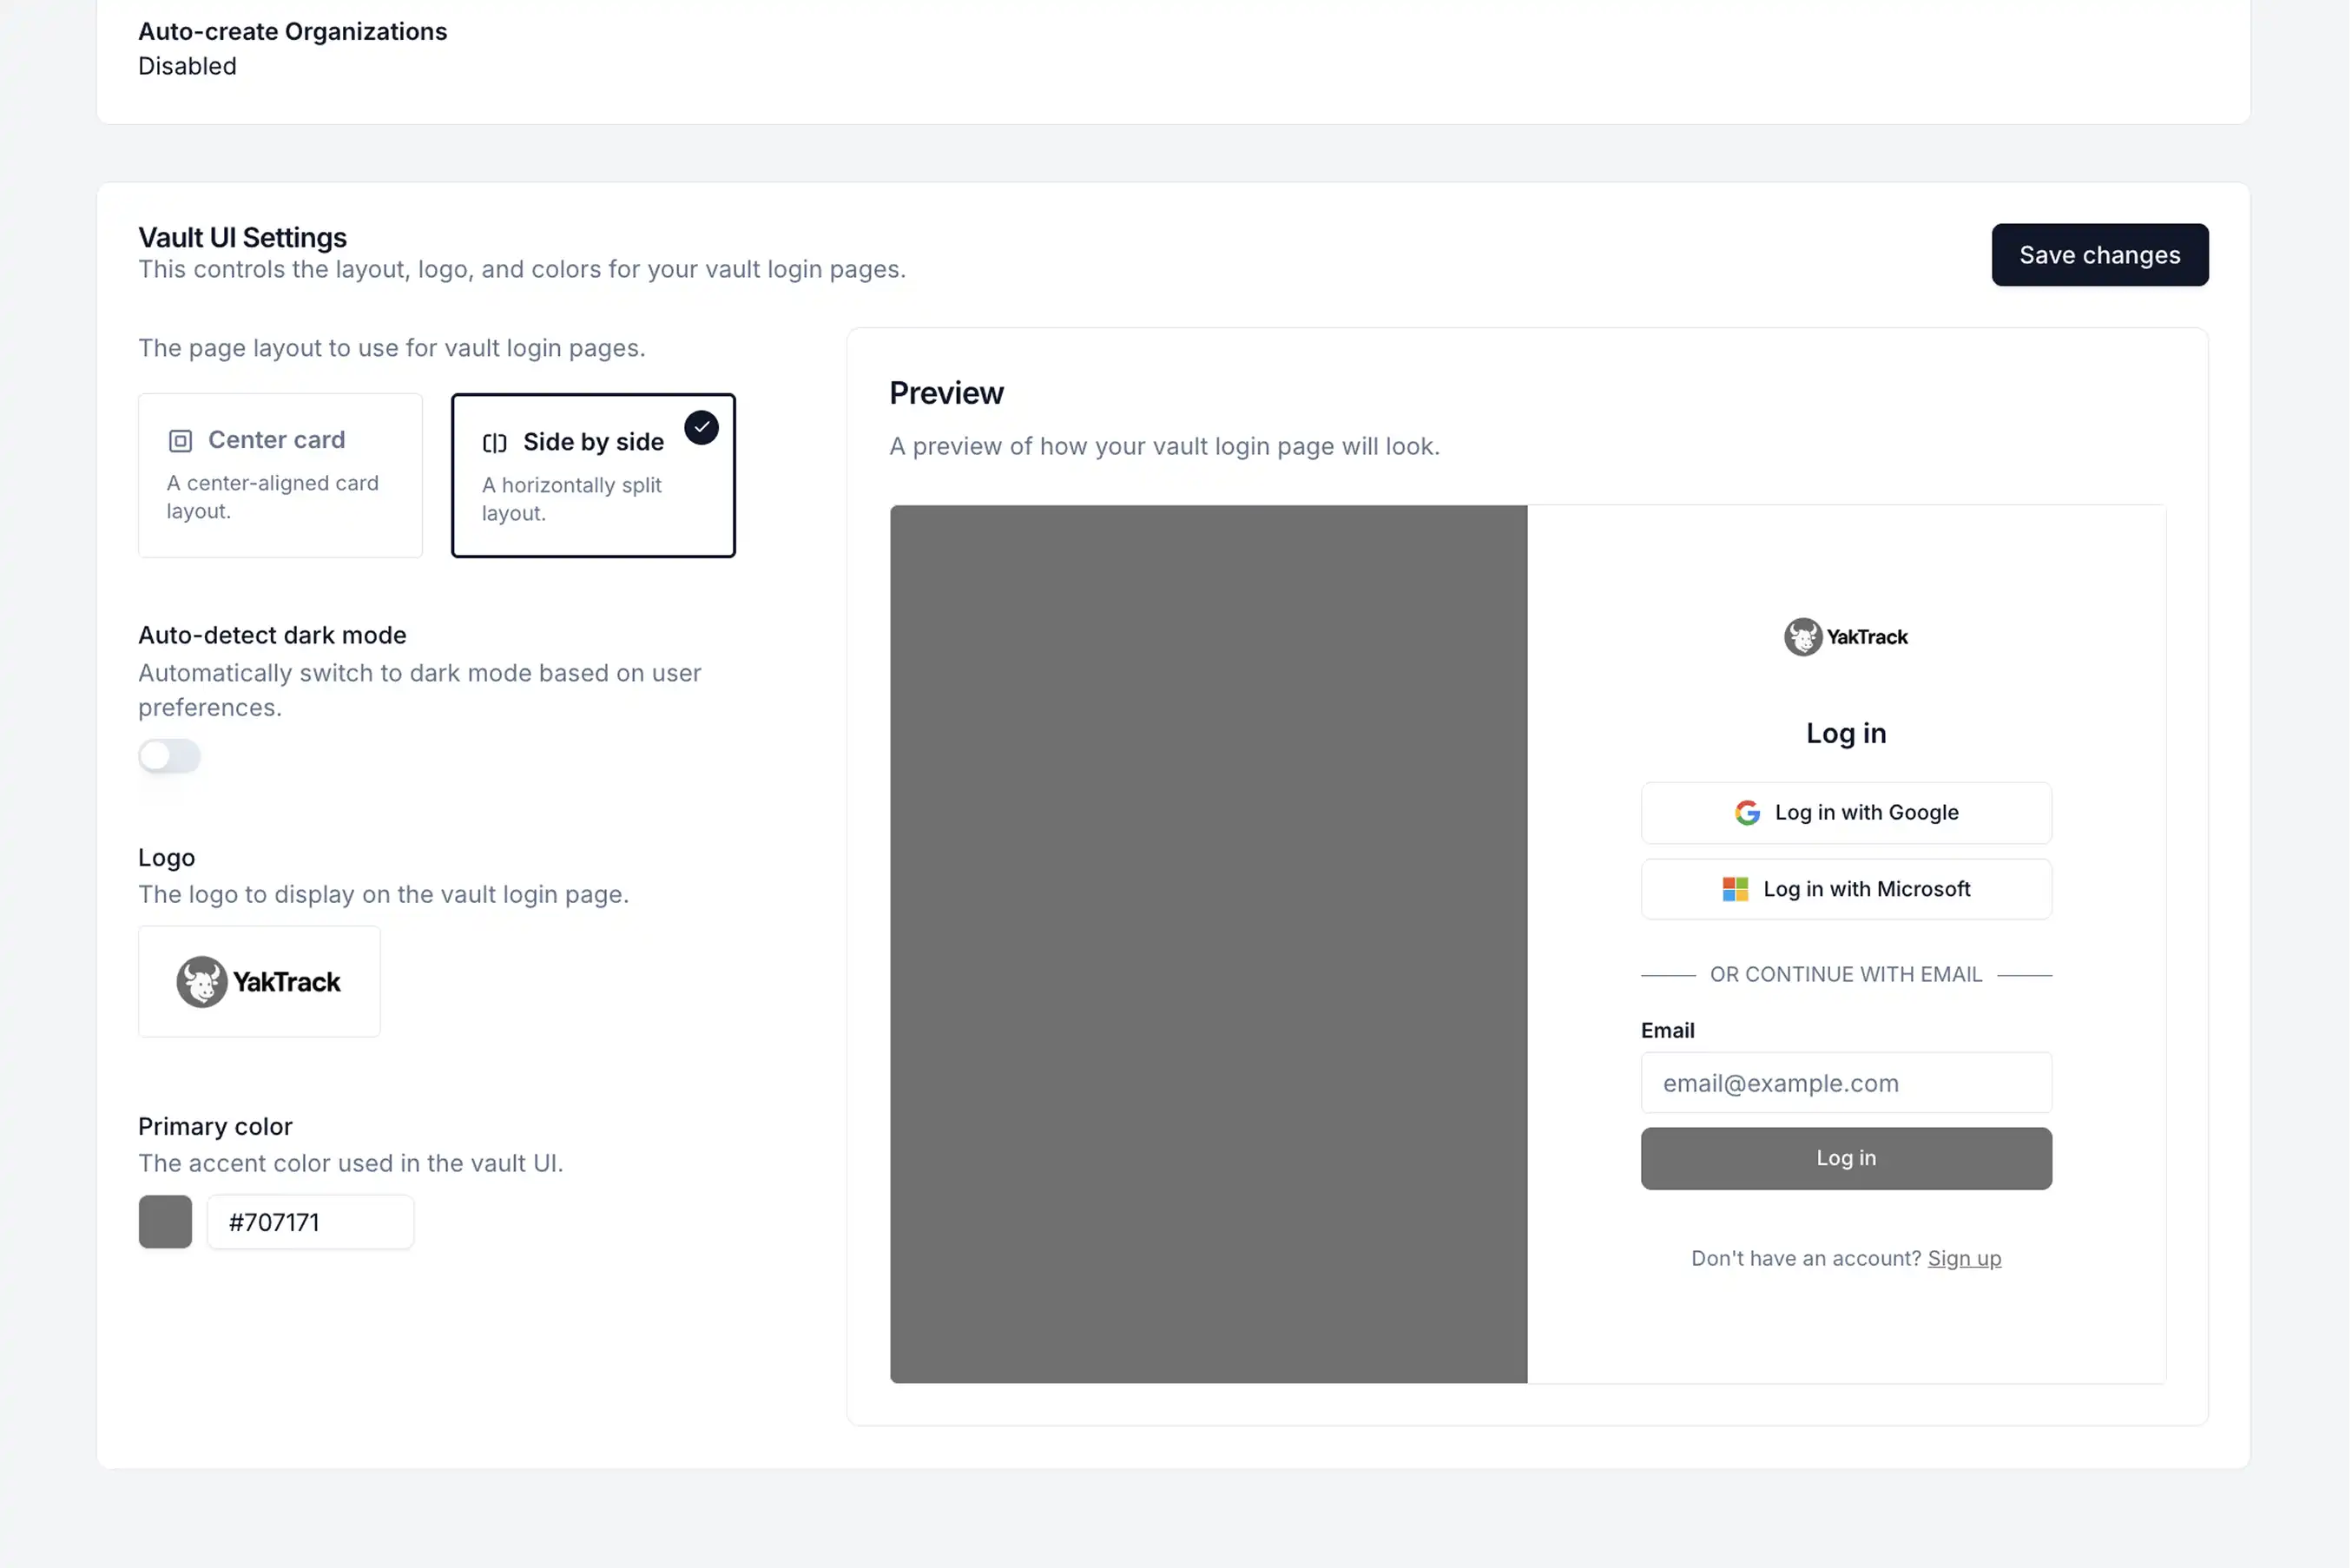Click the Side by side split icon

(495, 443)
